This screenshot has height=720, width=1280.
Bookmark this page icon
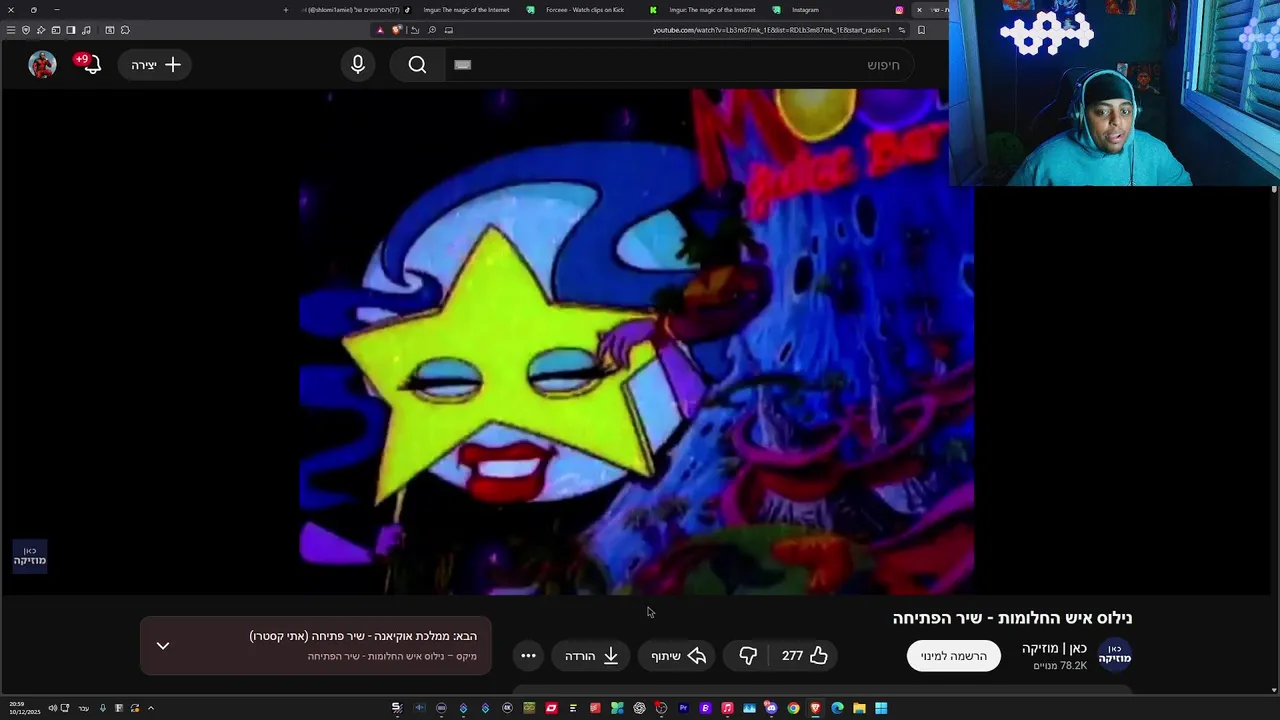[921, 30]
